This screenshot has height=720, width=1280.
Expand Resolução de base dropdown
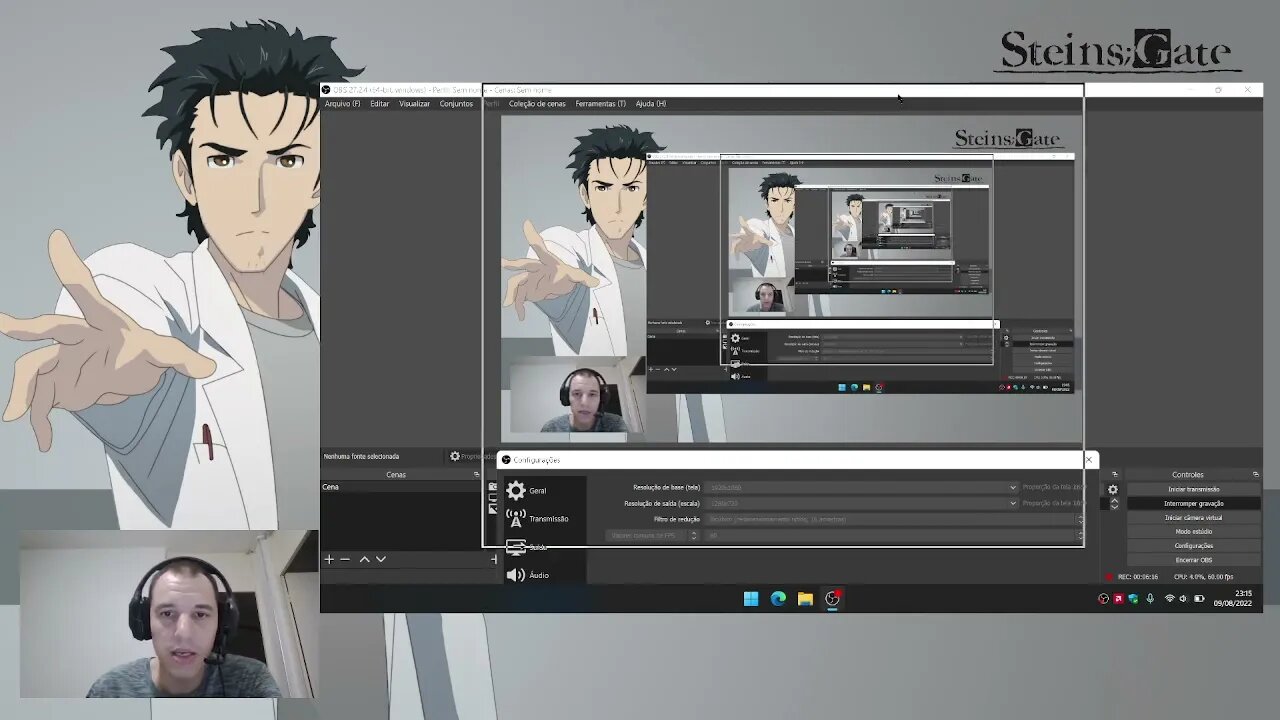(x=1012, y=487)
